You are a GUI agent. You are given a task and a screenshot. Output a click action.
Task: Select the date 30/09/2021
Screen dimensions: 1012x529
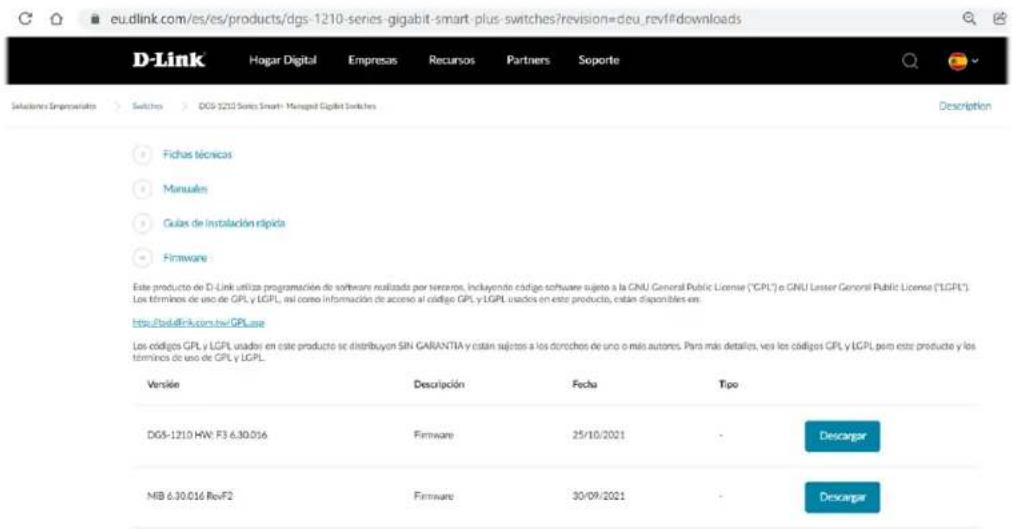pos(598,496)
